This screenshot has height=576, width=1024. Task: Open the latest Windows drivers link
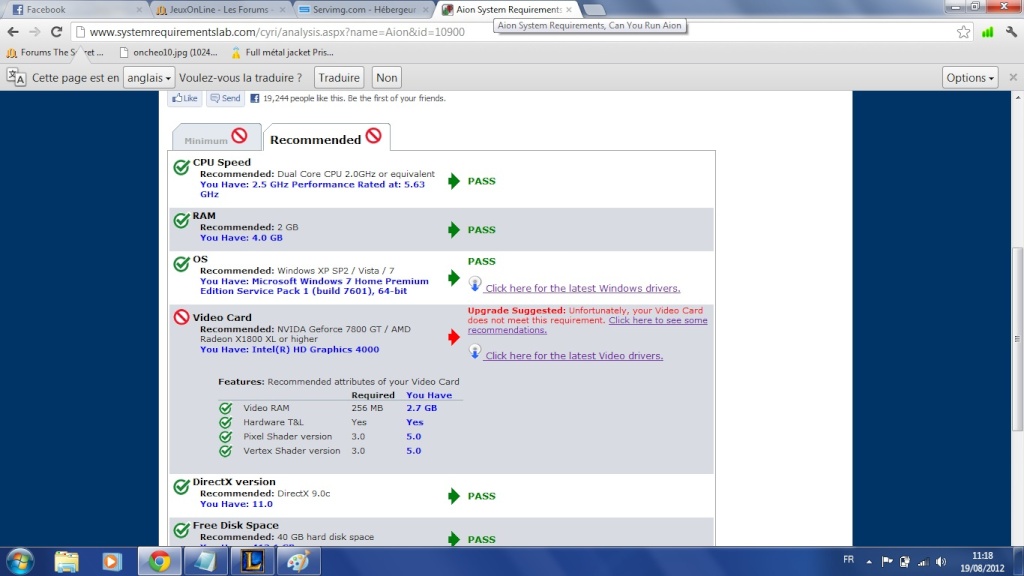[x=583, y=288]
